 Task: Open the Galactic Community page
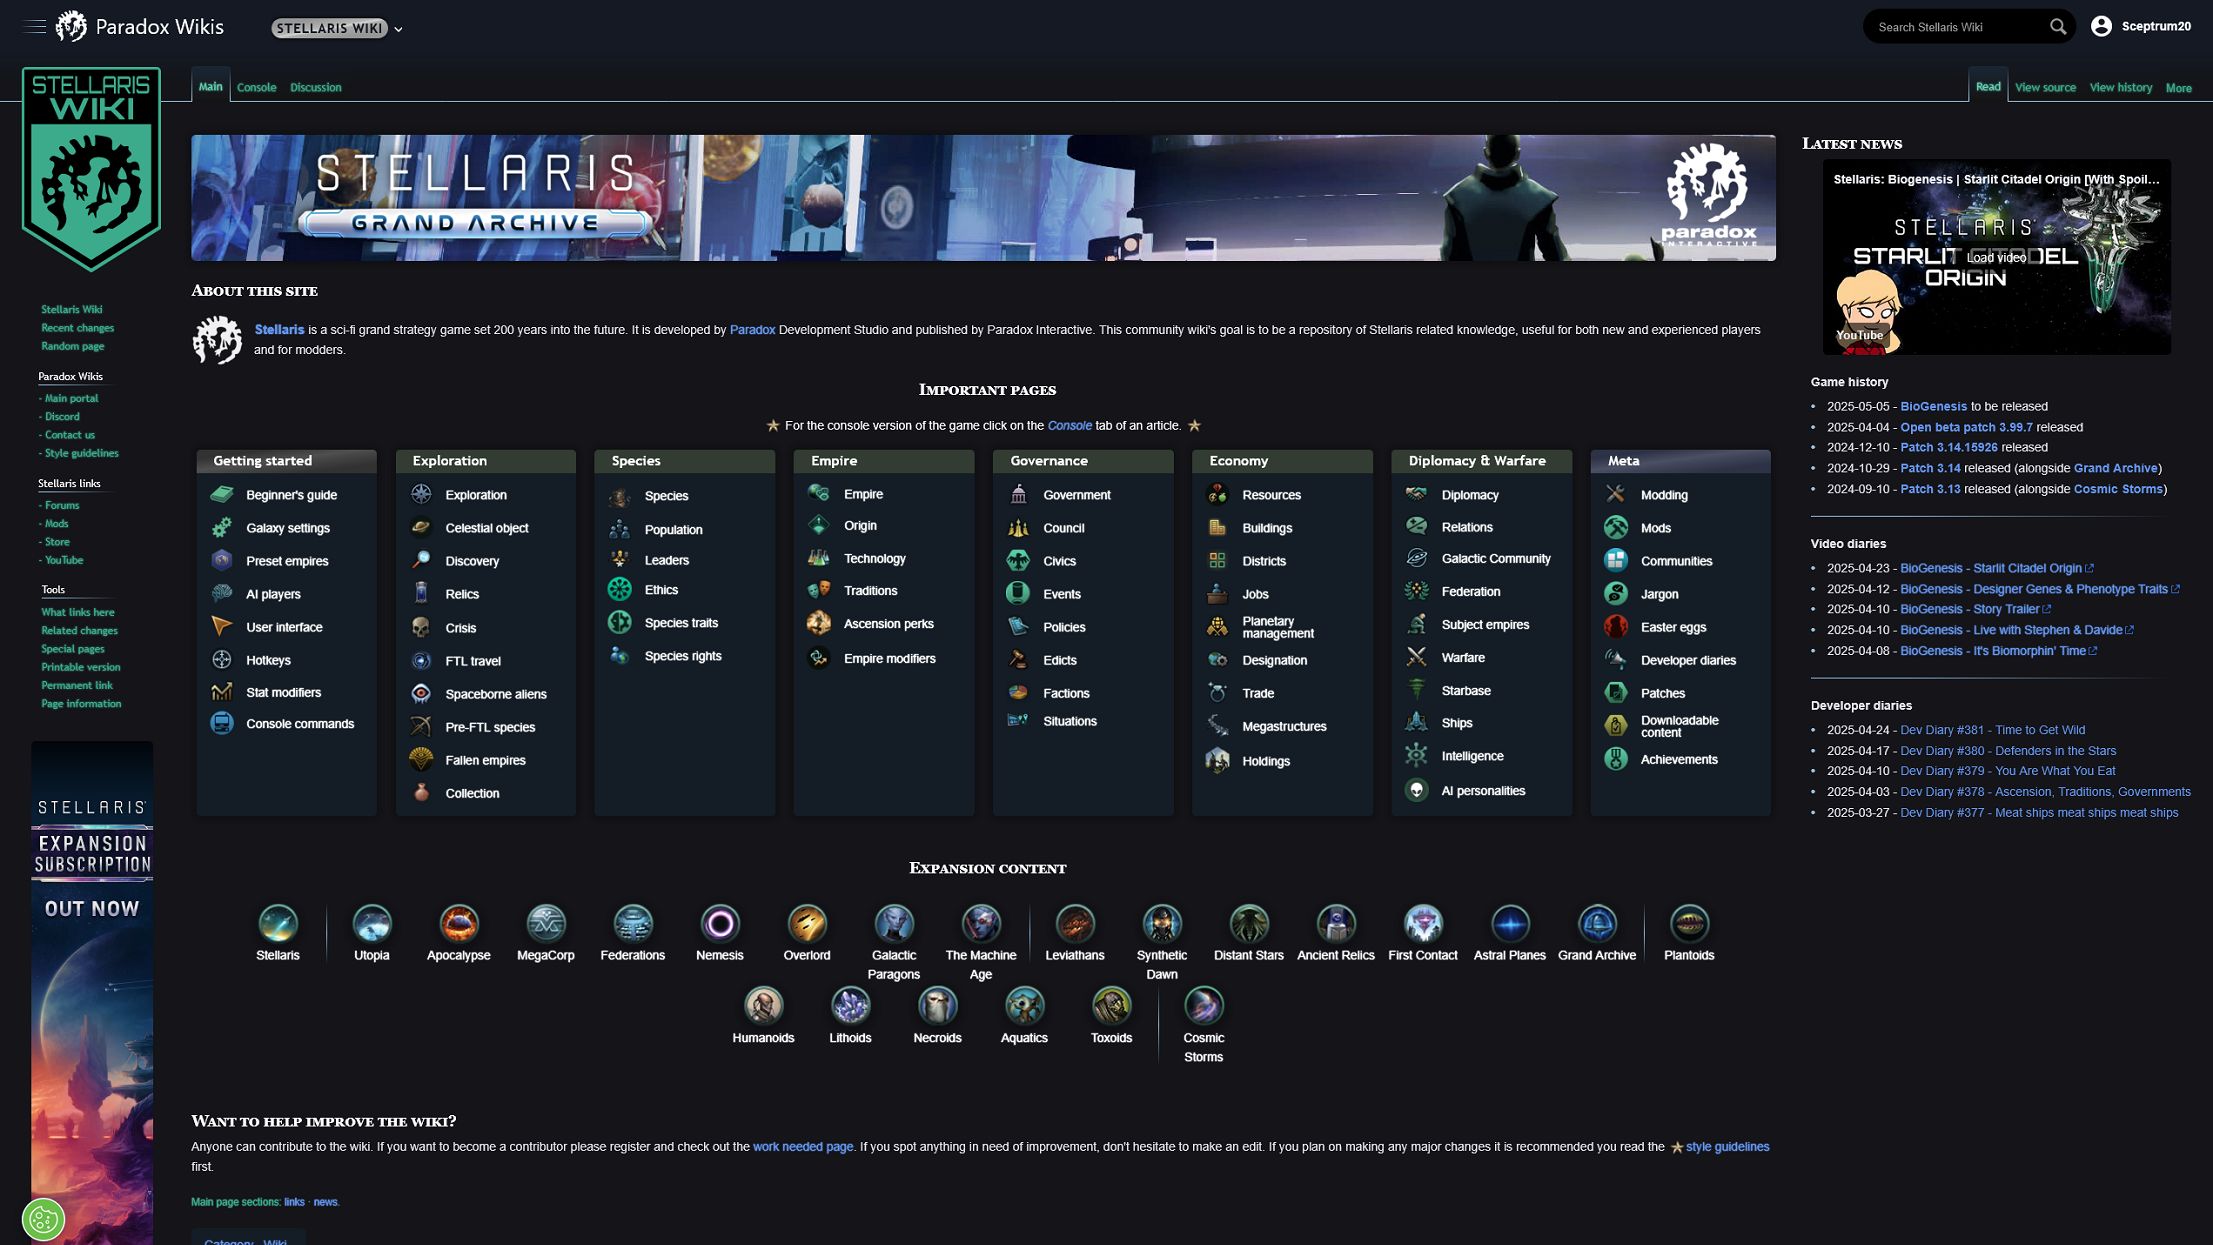(x=1496, y=559)
